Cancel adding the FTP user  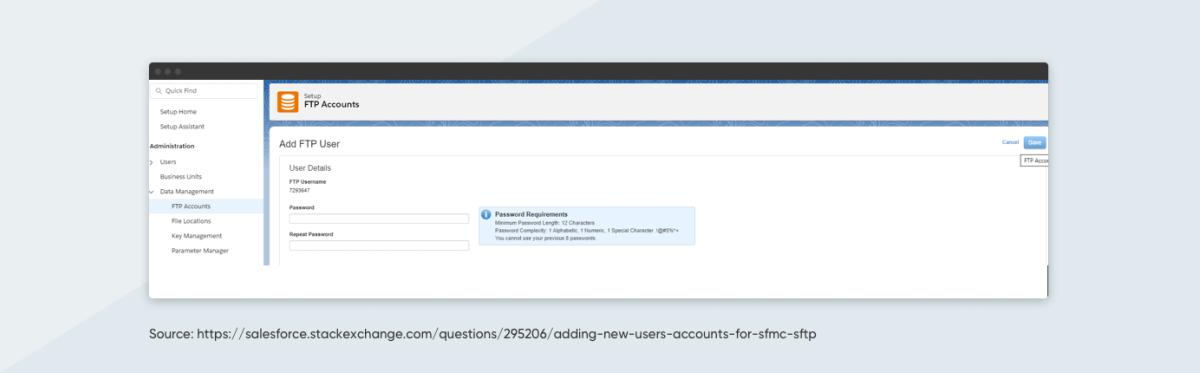(1010, 143)
